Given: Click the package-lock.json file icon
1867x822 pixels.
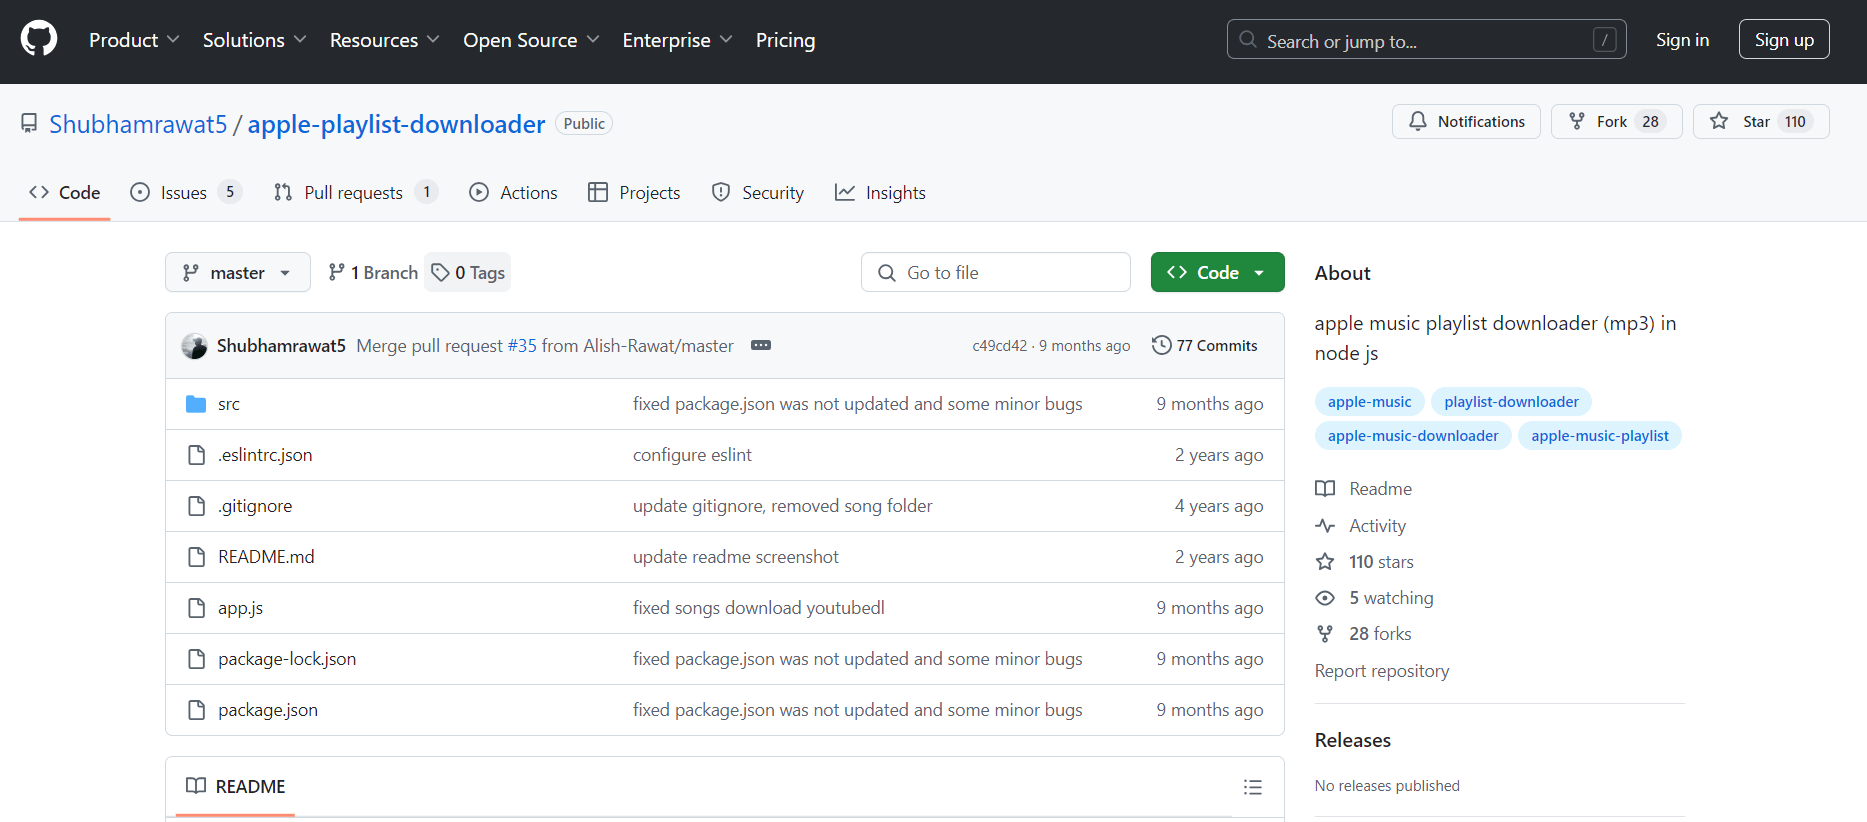Looking at the screenshot, I should [x=197, y=659].
